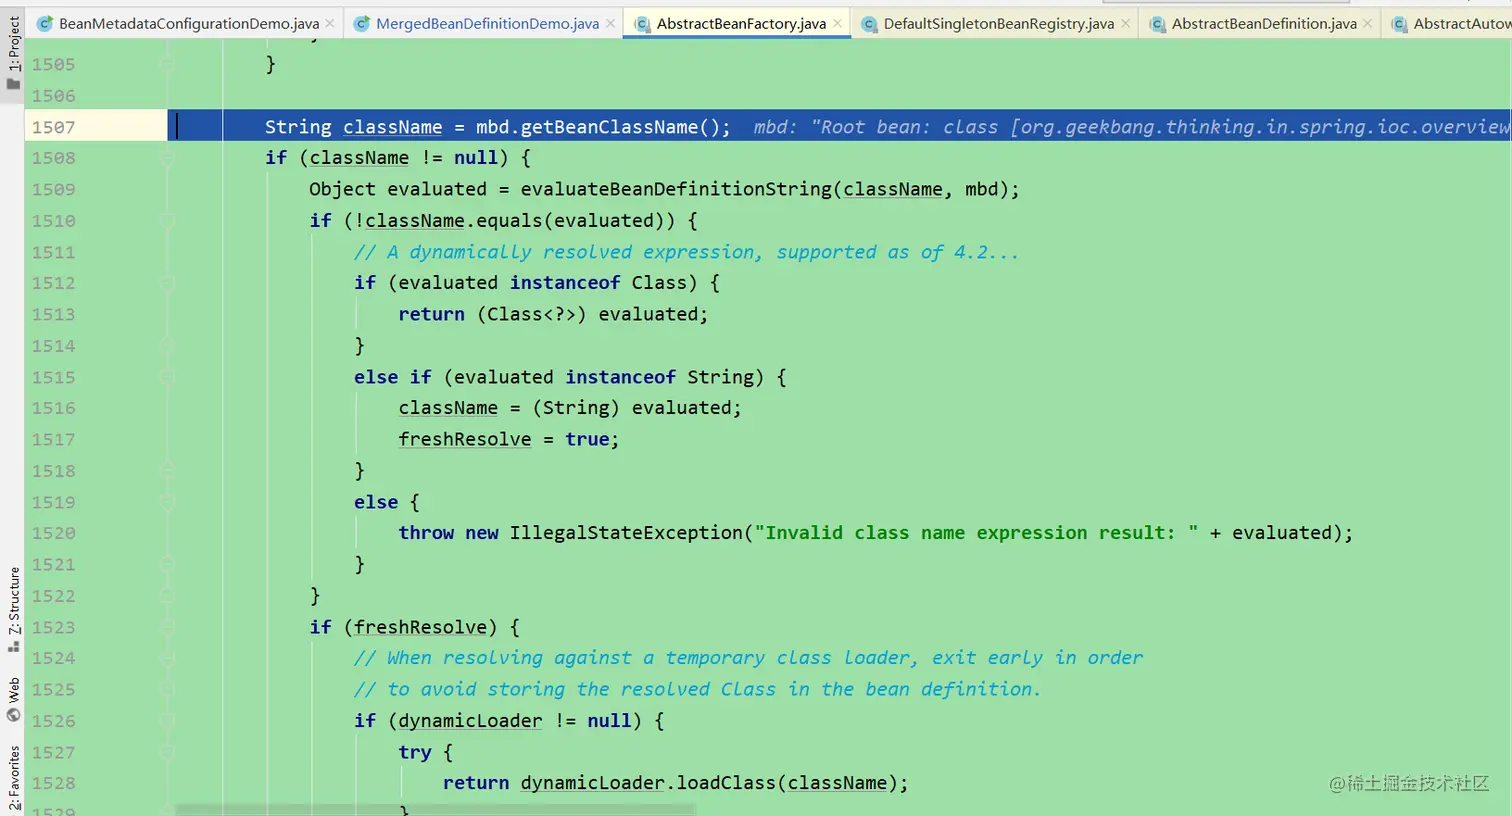Fold the try block at line 1527
1512x816 pixels.
(167, 752)
